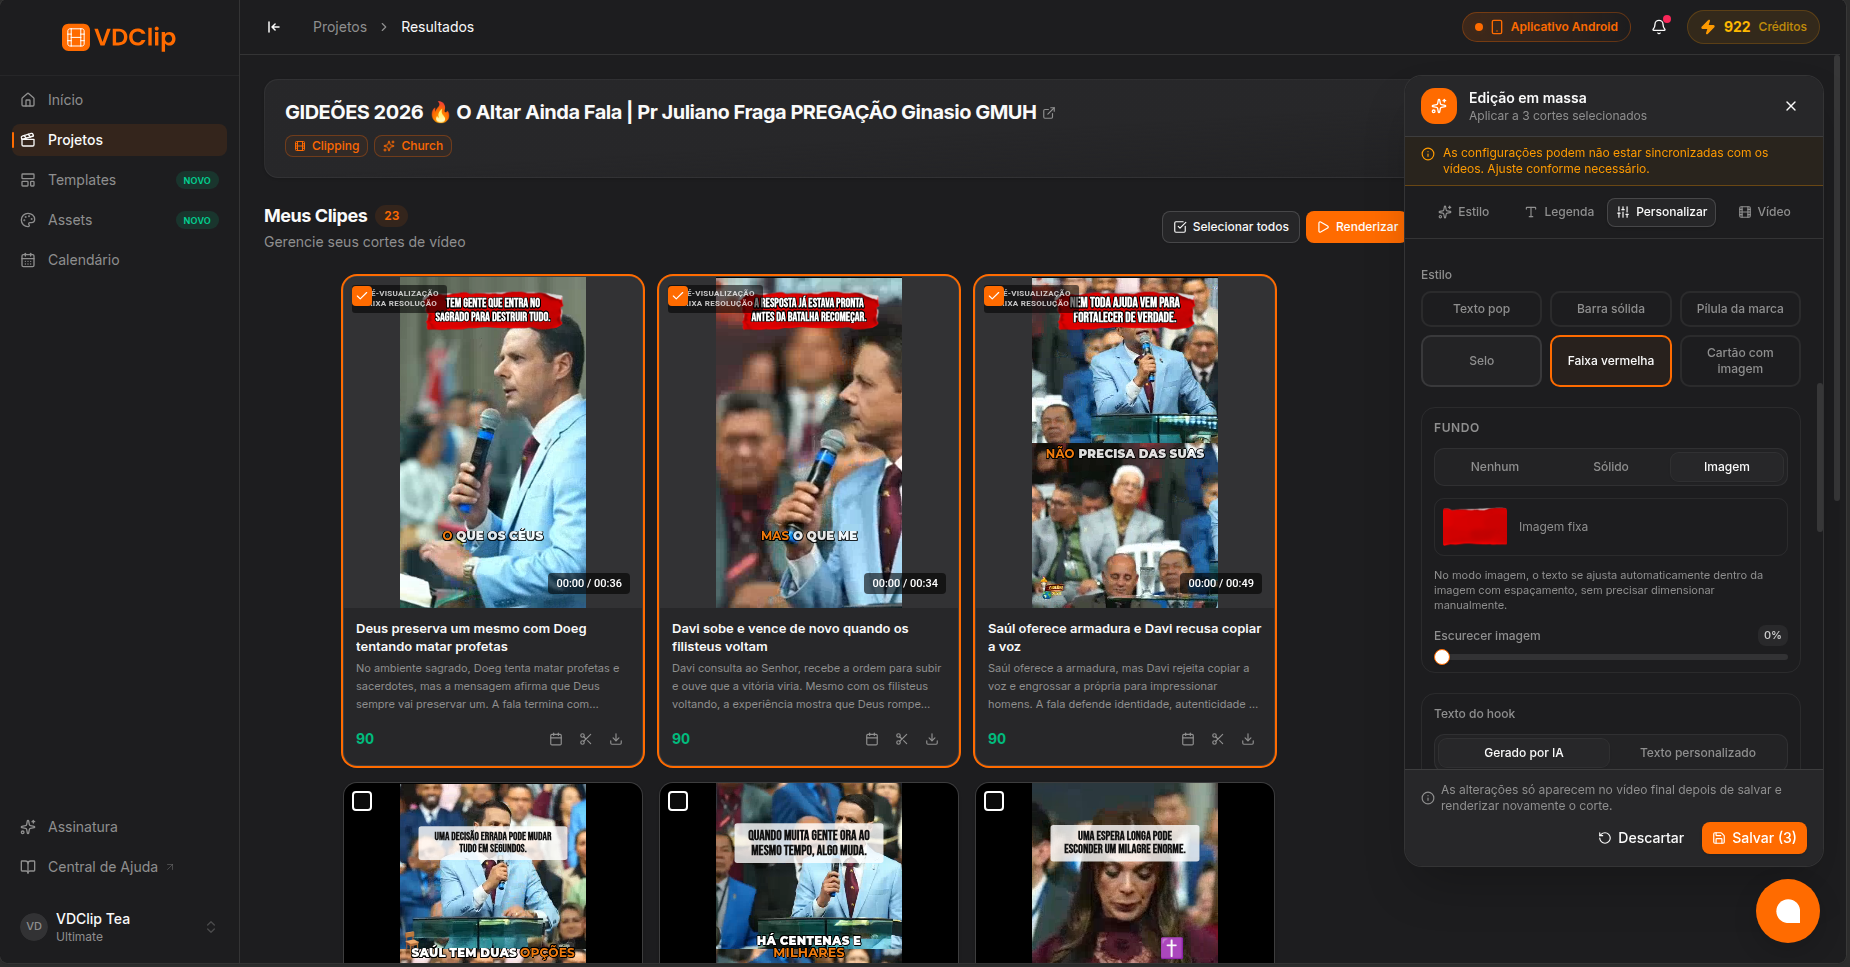
Task: Click the Descartar button
Action: click(x=1641, y=838)
